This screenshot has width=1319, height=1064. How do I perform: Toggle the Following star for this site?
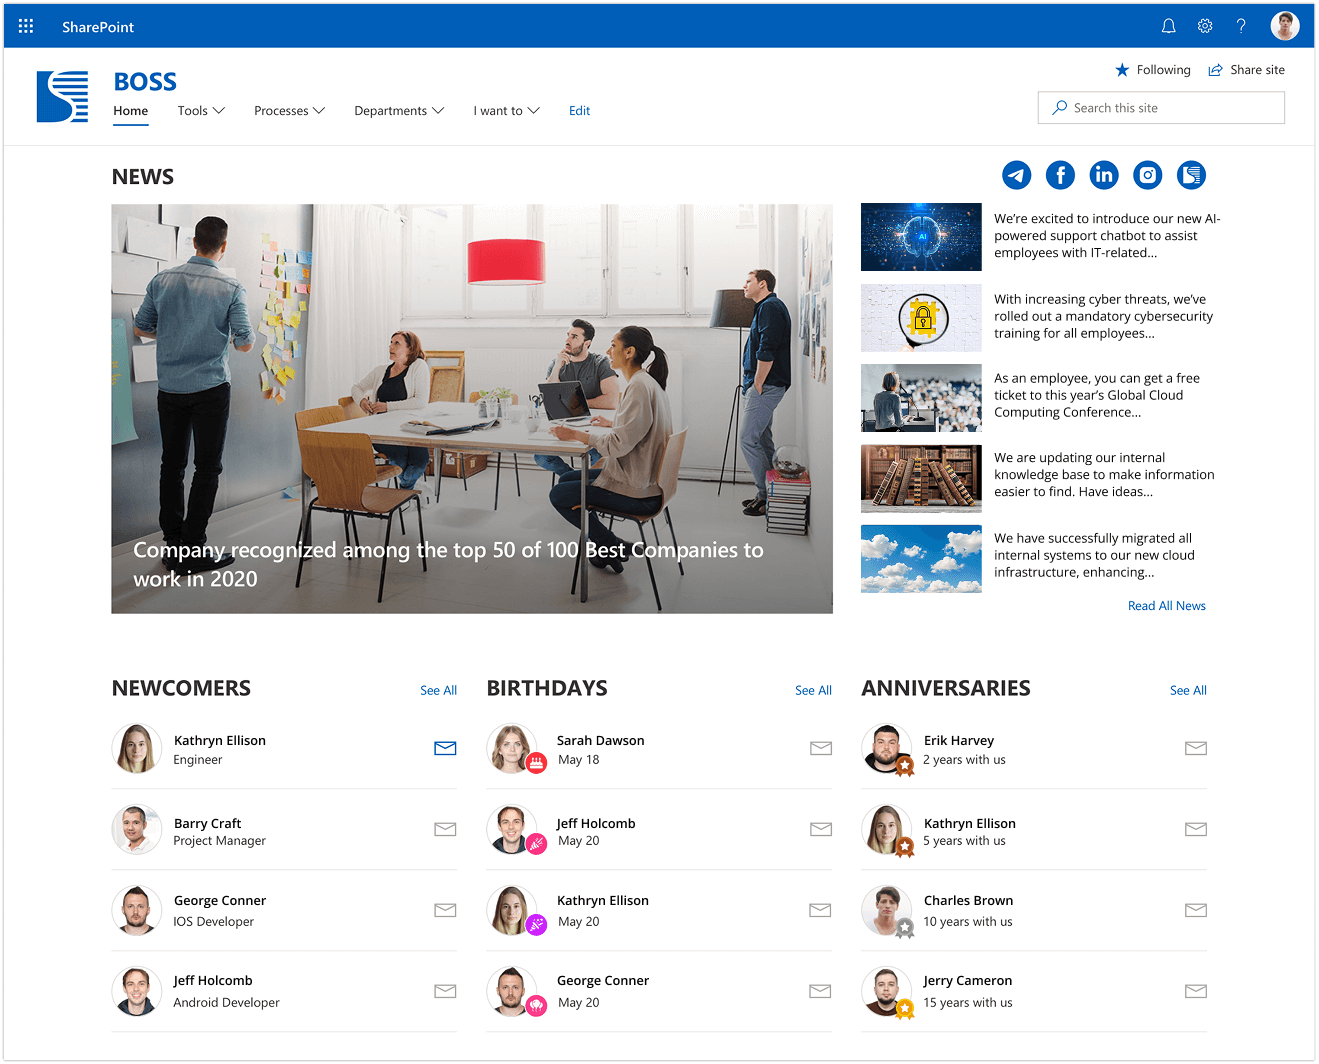(1153, 70)
